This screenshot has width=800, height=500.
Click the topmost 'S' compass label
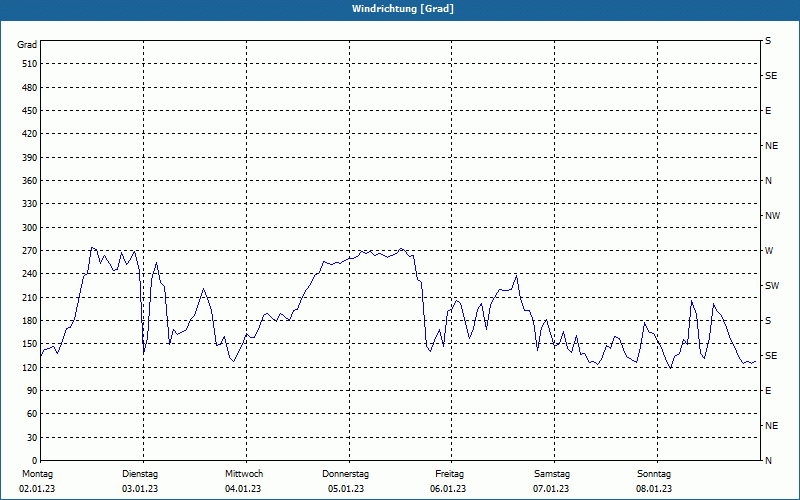tap(768, 41)
